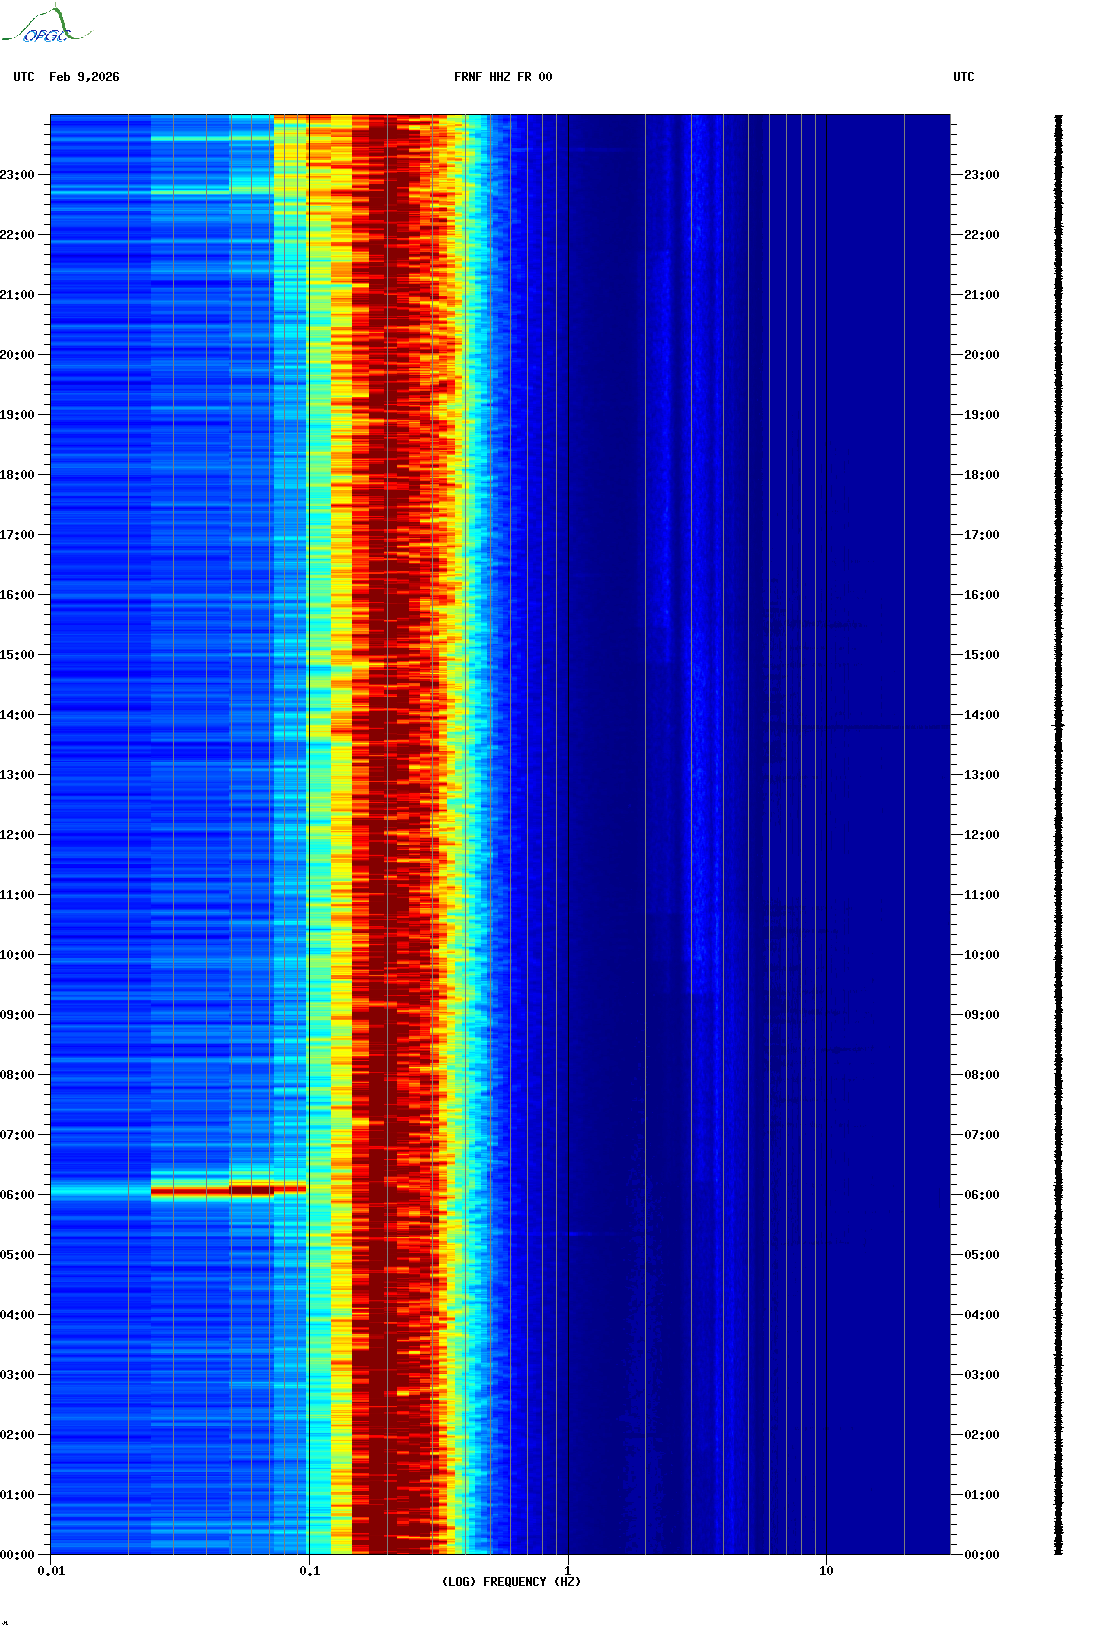This screenshot has height=1634, width=1102.
Task: Select the 06:00 label on right time axis
Action: click(x=981, y=1195)
